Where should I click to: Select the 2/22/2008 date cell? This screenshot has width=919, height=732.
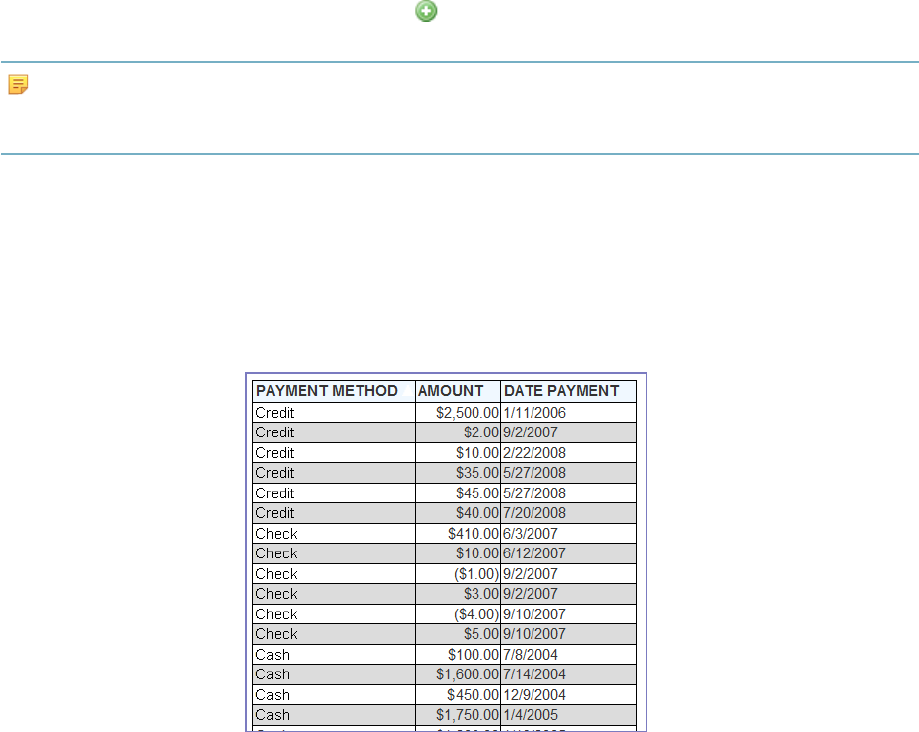coord(569,453)
